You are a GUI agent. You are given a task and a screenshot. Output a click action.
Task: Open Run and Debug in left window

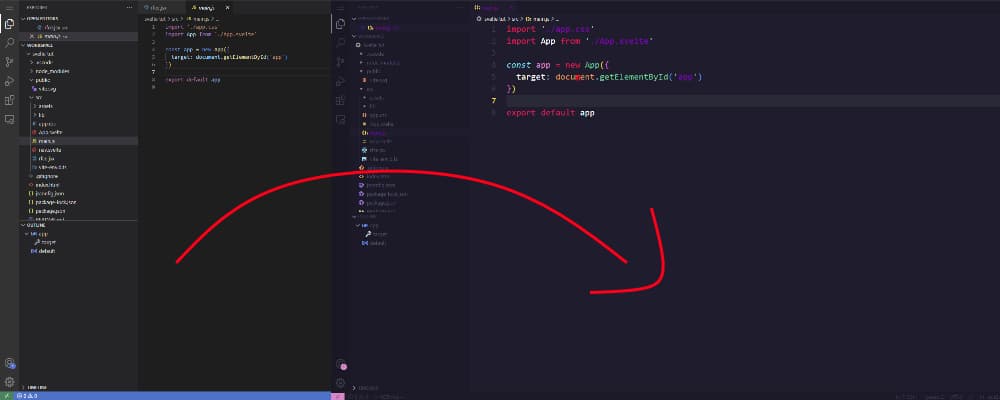(9, 80)
